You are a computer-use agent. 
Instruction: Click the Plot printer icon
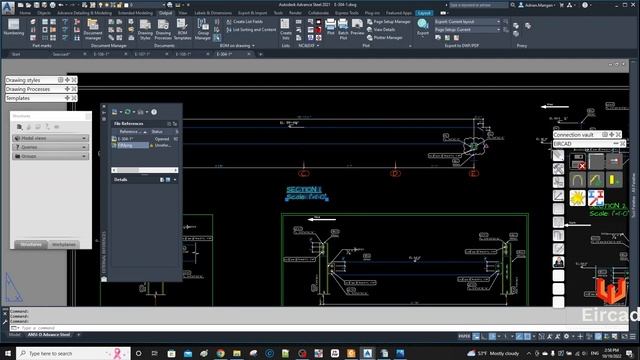[330, 27]
